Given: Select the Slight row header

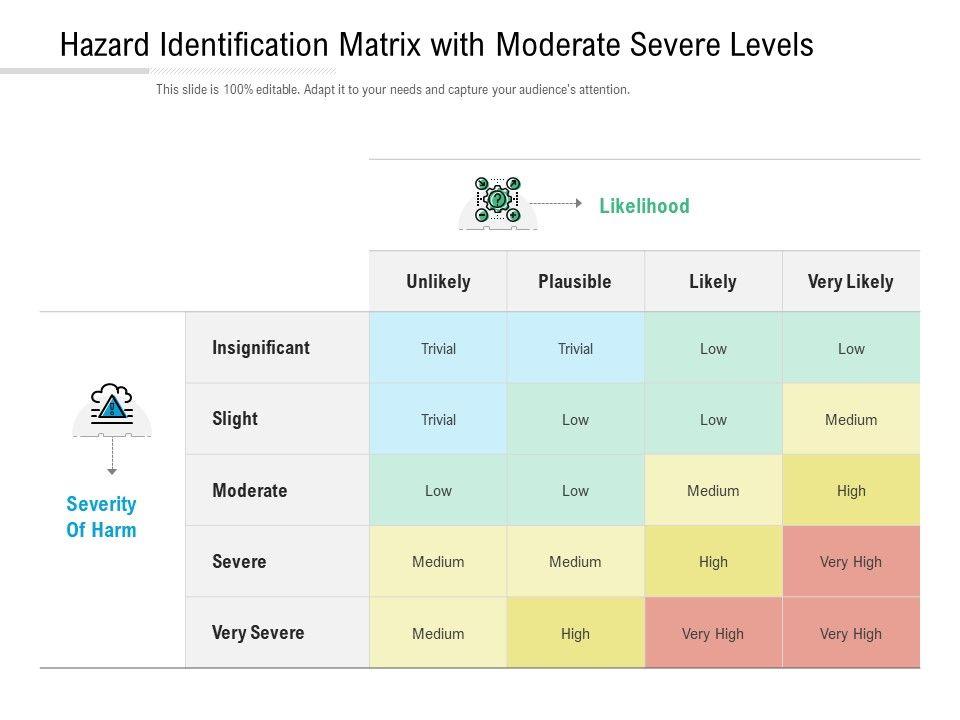Looking at the screenshot, I should coord(235,419).
